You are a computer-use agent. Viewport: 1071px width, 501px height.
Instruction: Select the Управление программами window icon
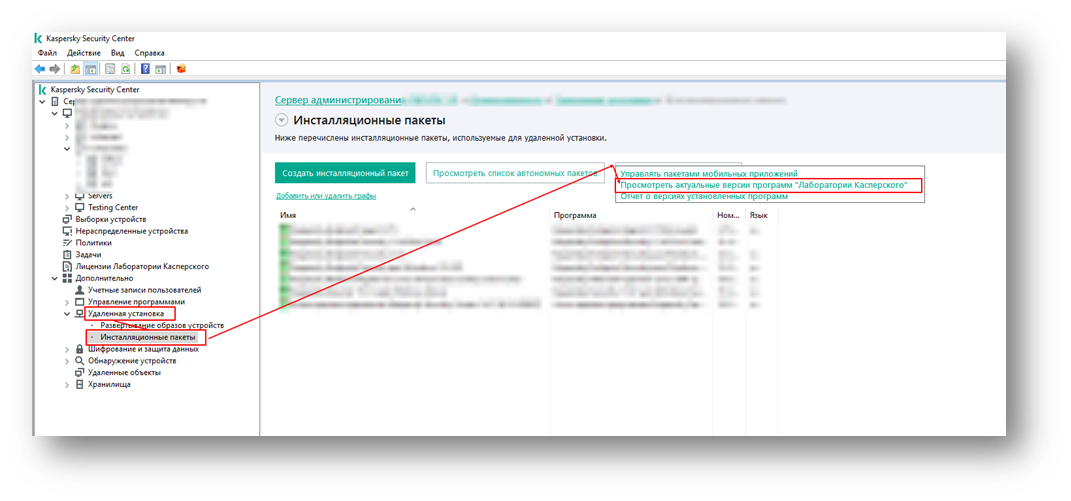tap(79, 301)
